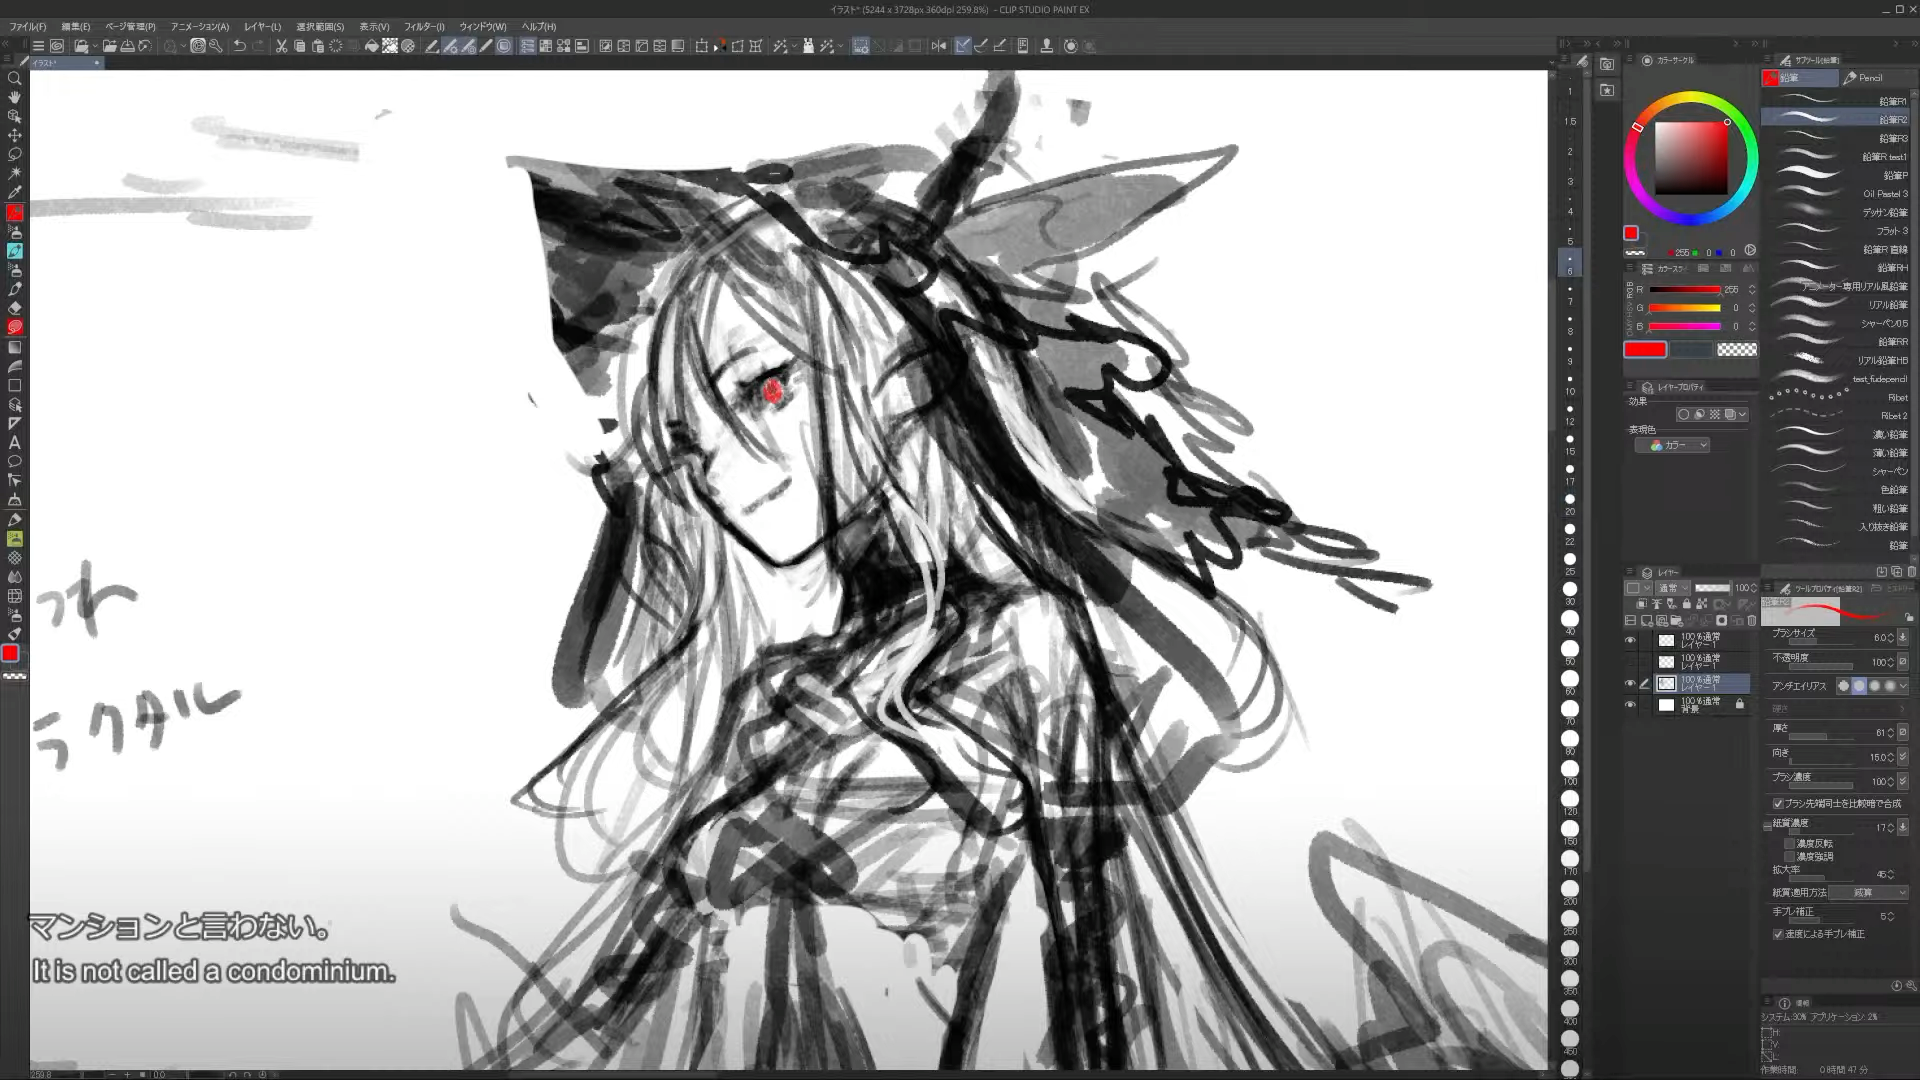
Task: Delete layer using trash icon in layer panel
Action: coord(1751,620)
